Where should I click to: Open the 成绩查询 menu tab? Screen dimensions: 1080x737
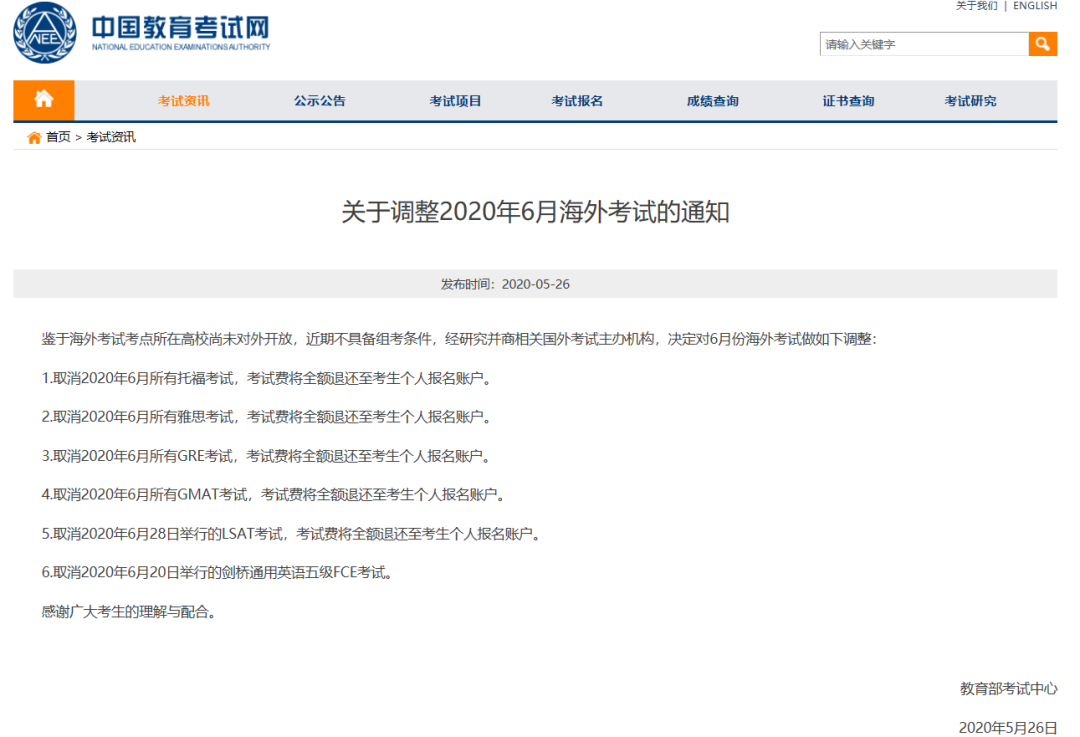point(713,101)
